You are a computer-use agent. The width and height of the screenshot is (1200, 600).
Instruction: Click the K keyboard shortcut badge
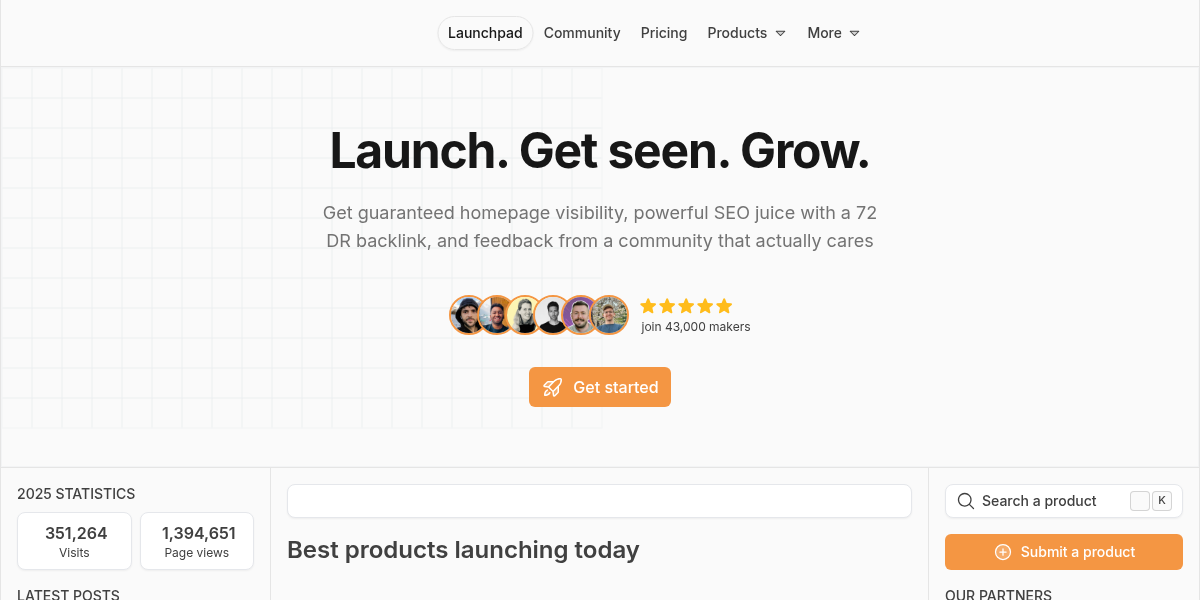[1161, 500]
